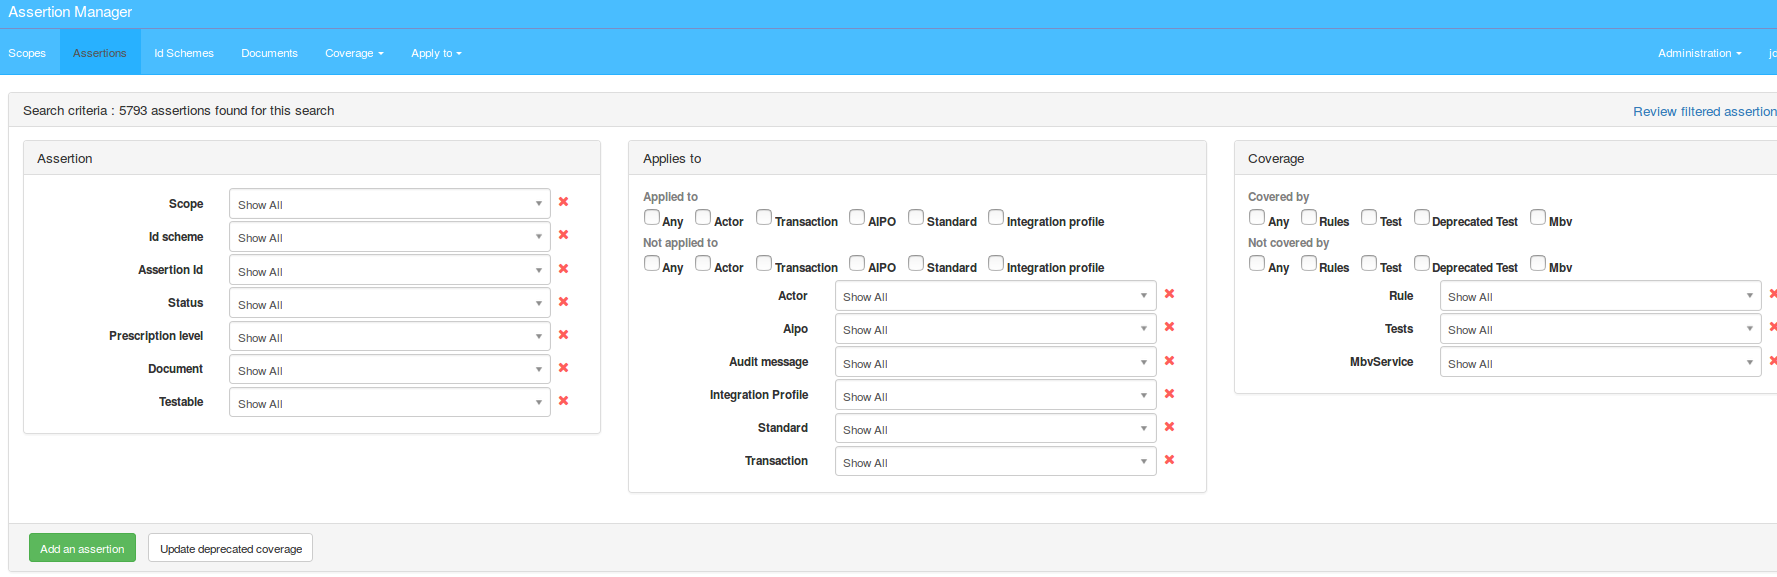Image resolution: width=1777 pixels, height=577 pixels.
Task: Open the Administration menu
Action: point(1699,53)
